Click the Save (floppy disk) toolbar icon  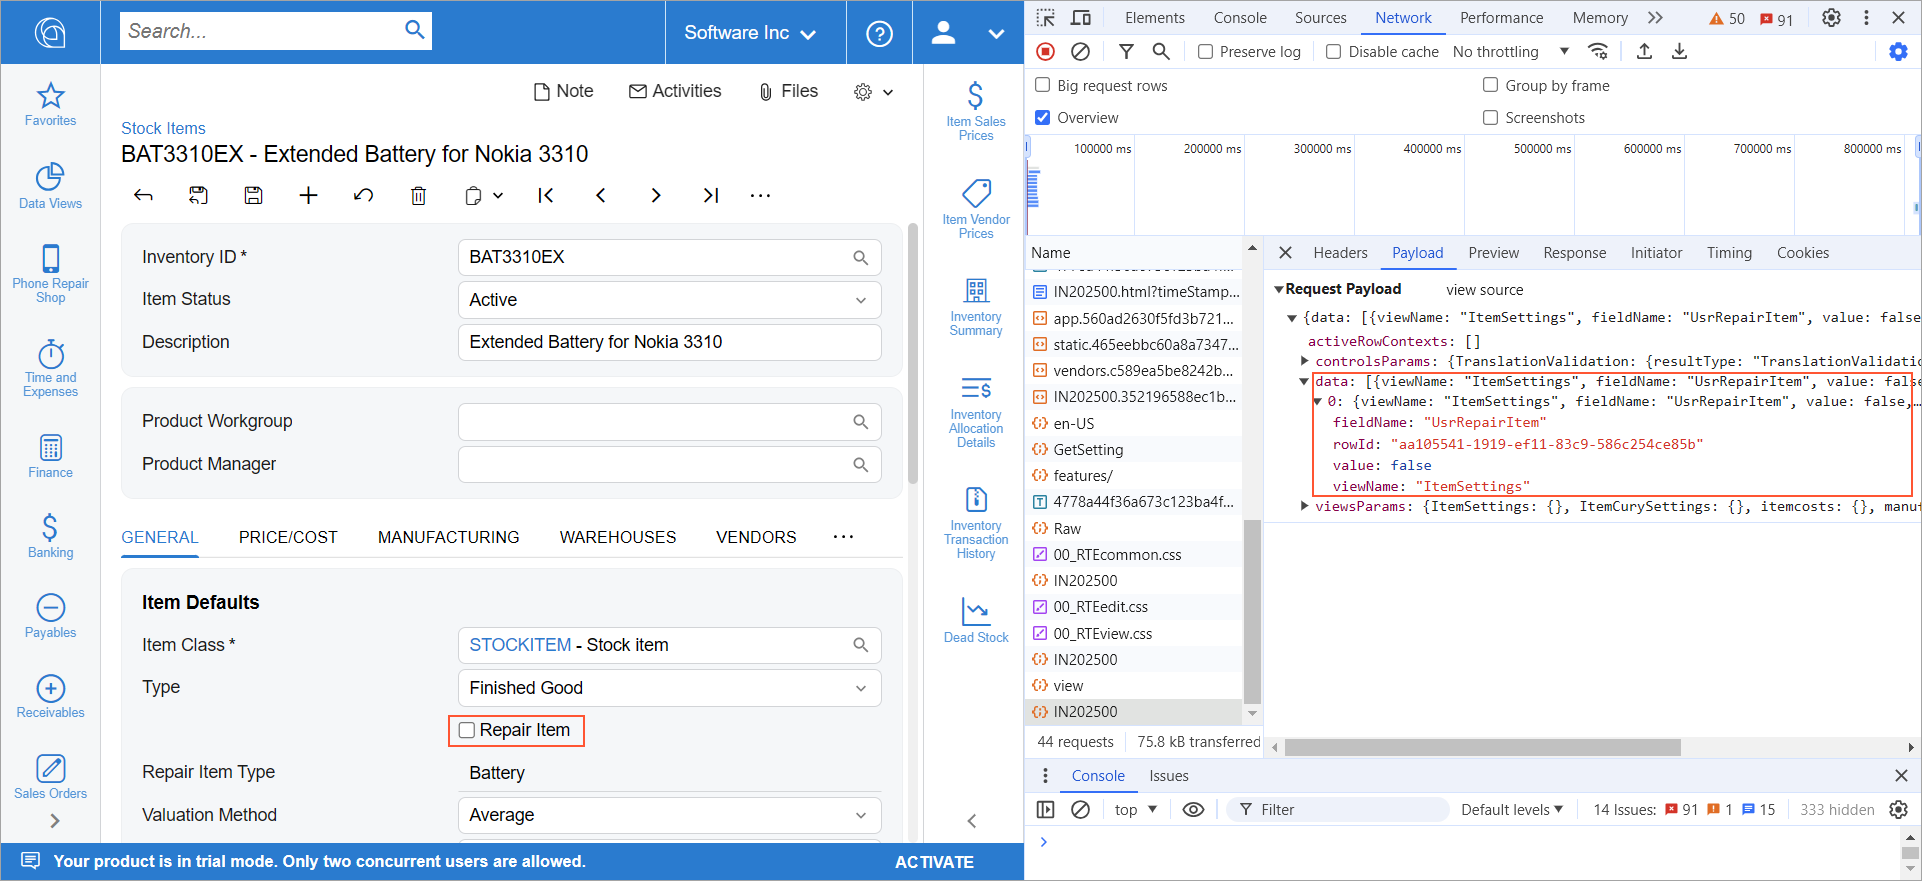click(x=254, y=196)
